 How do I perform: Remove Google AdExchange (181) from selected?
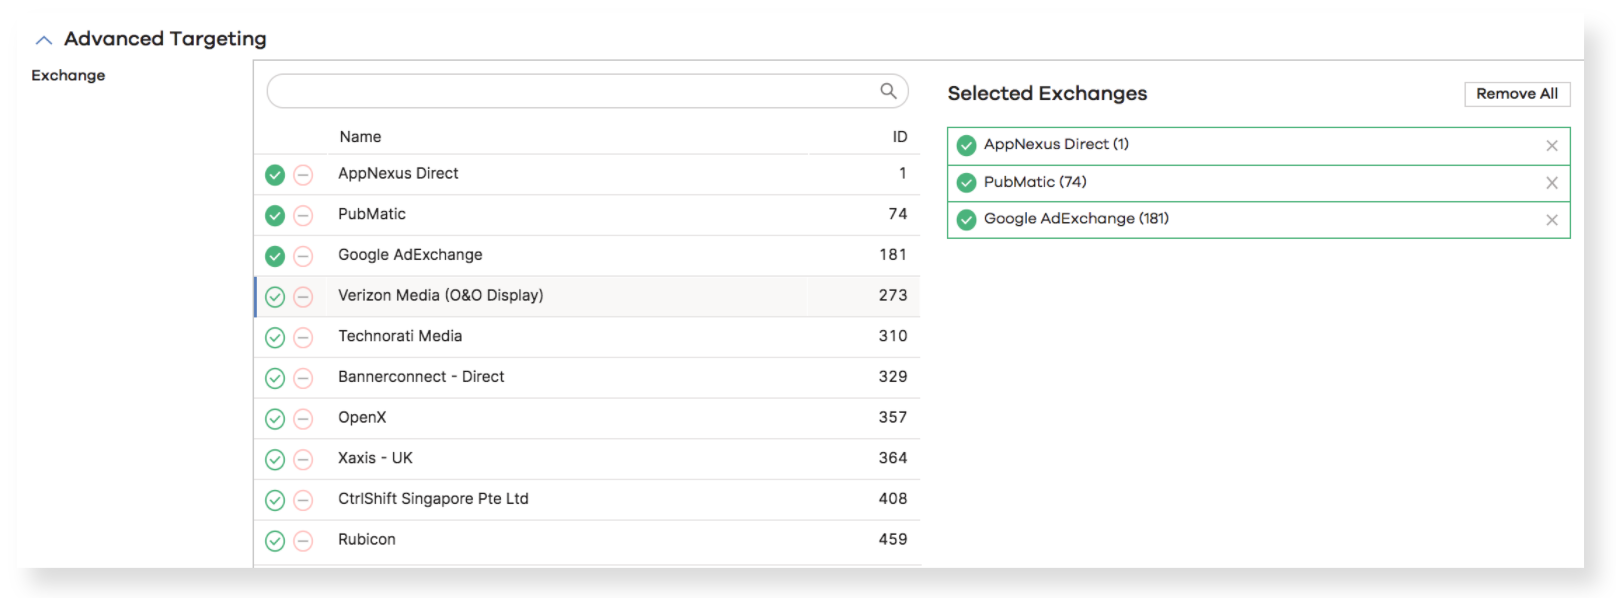(x=1552, y=220)
